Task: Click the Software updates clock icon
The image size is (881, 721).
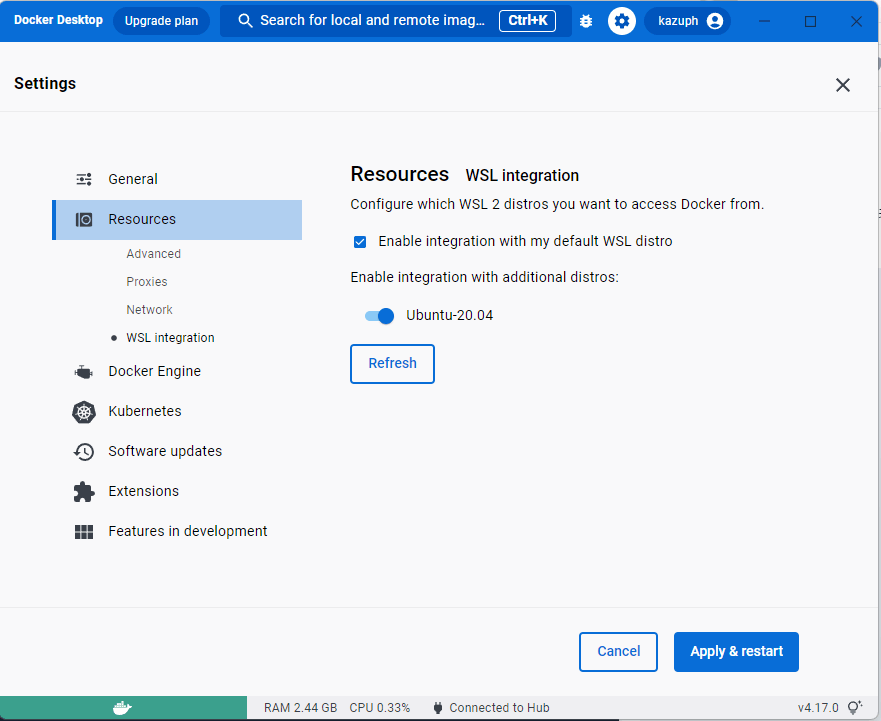Action: 84,451
